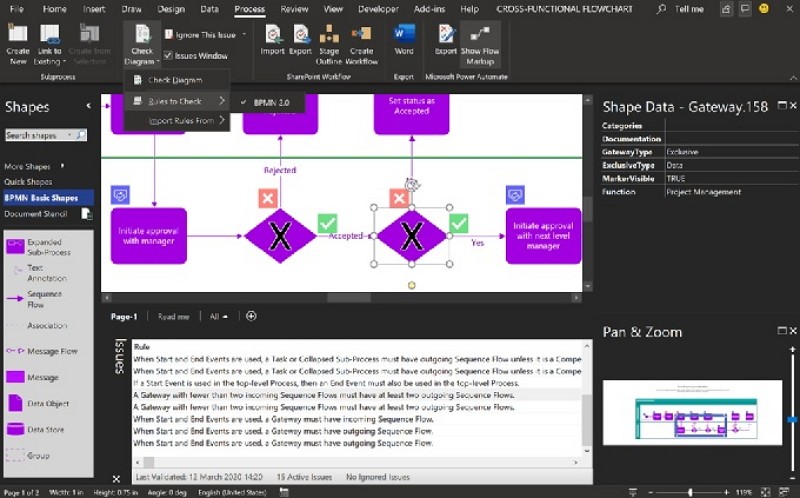Image resolution: width=800 pixels, height=498 pixels.
Task: Click zoom out minus on status bar
Action: (x=651, y=492)
